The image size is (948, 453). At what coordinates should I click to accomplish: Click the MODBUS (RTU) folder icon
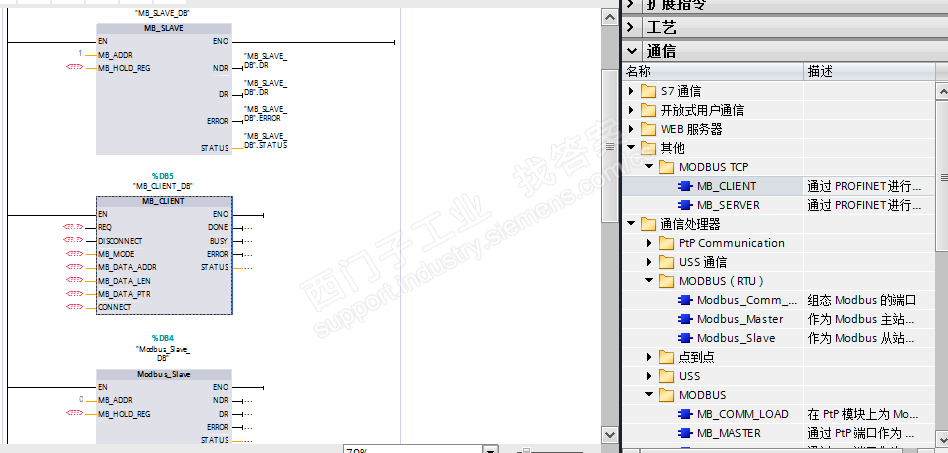click(x=666, y=281)
